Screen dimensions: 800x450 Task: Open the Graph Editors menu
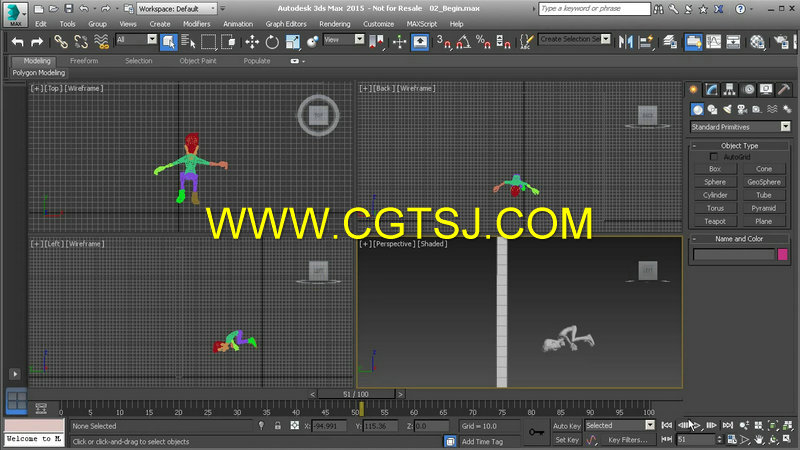pyautogui.click(x=286, y=24)
